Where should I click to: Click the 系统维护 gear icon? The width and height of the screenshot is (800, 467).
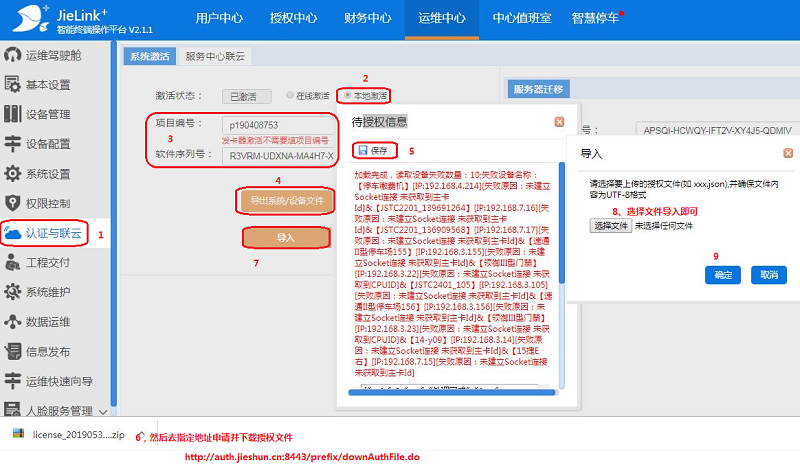point(12,292)
